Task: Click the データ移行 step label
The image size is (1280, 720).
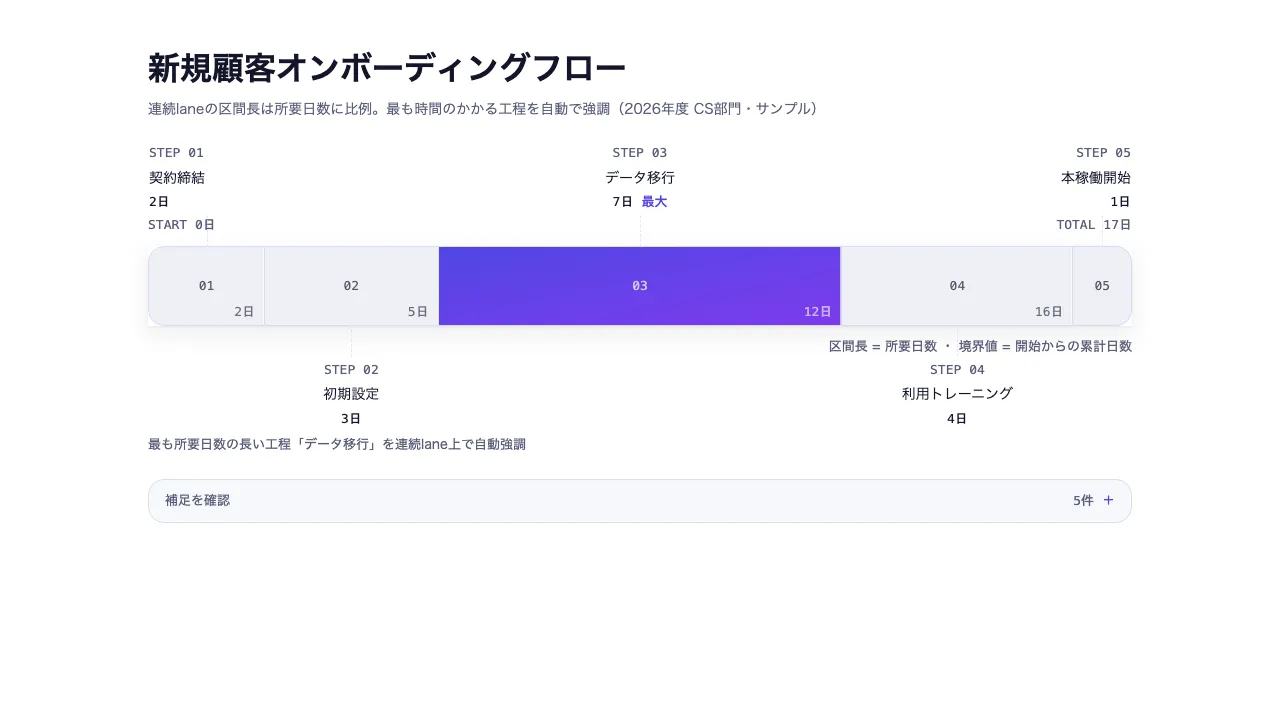Action: click(x=640, y=178)
